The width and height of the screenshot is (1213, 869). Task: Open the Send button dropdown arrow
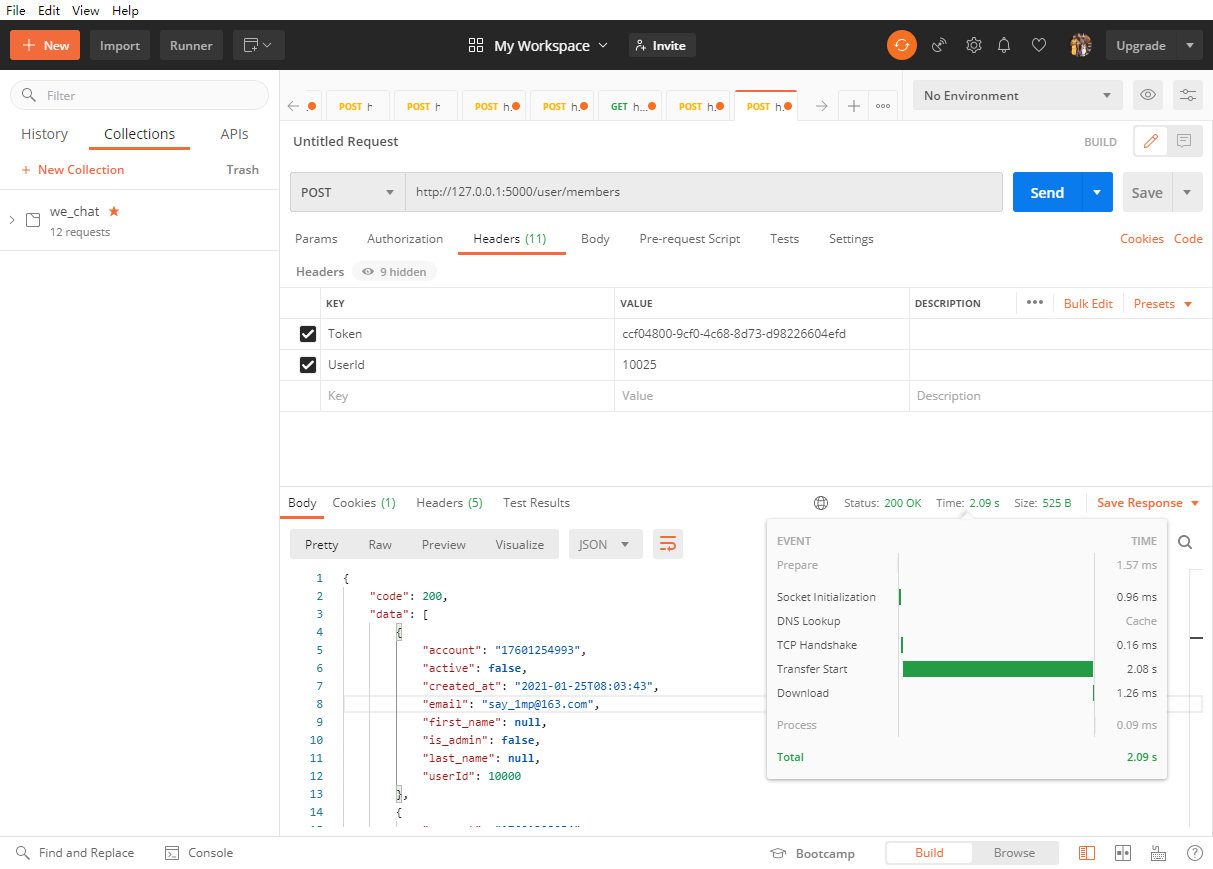[x=1098, y=192]
